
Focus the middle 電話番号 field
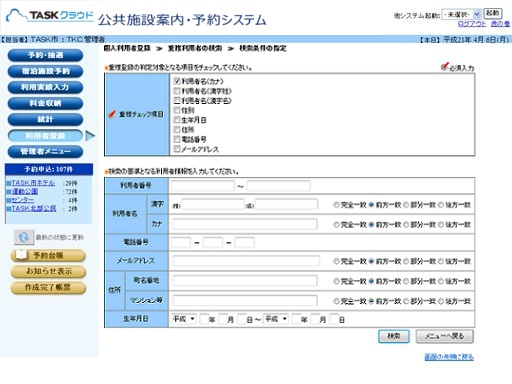213,242
